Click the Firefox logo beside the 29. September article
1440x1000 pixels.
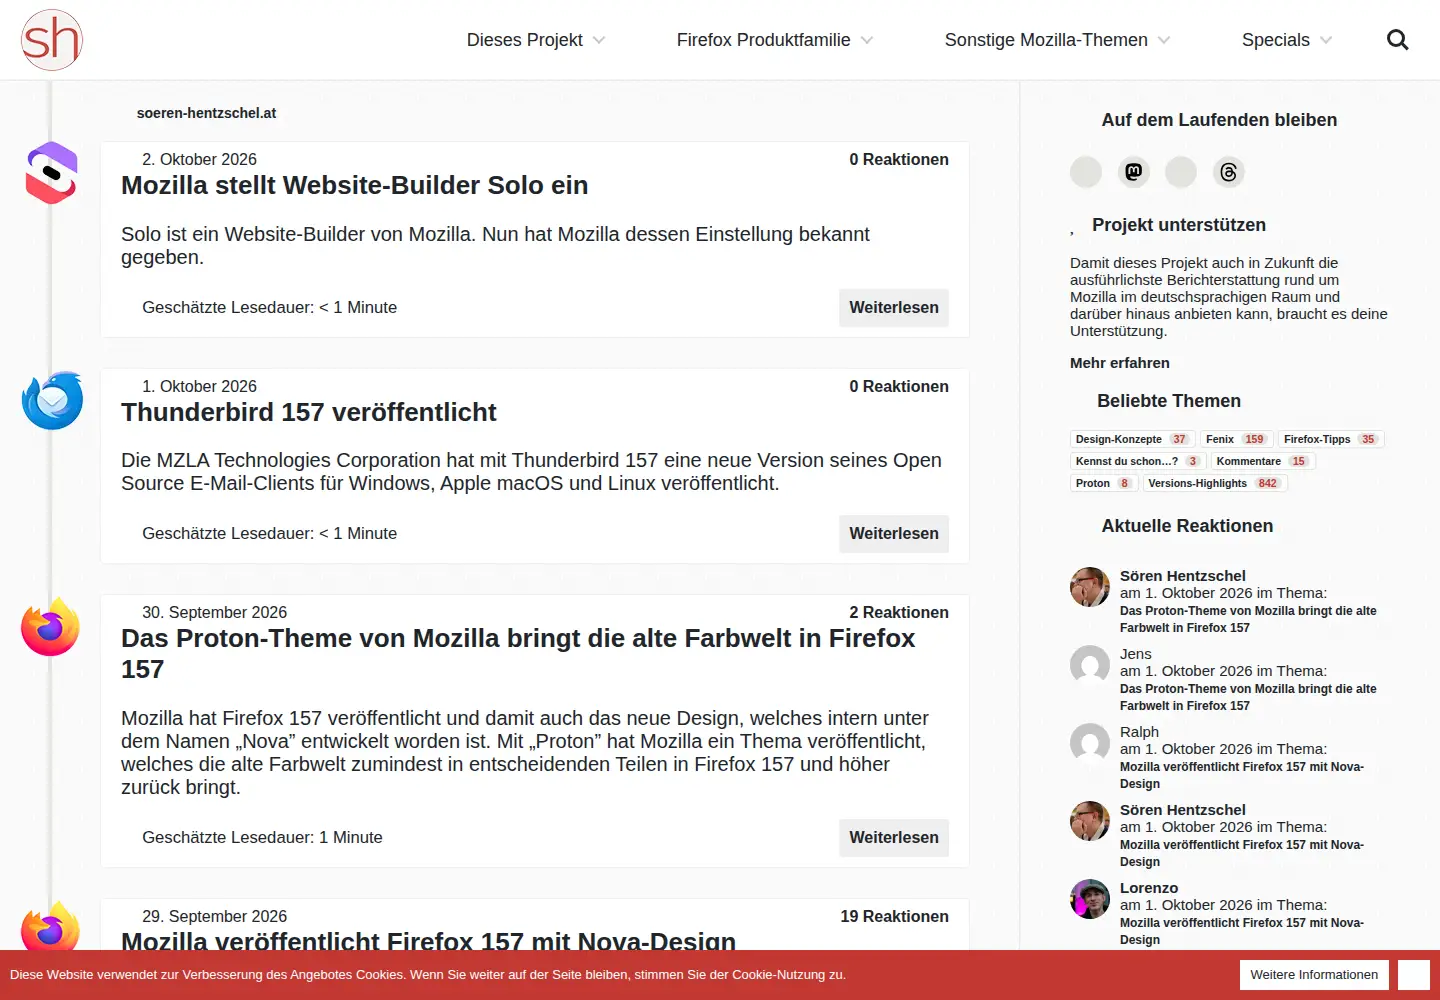[51, 926]
